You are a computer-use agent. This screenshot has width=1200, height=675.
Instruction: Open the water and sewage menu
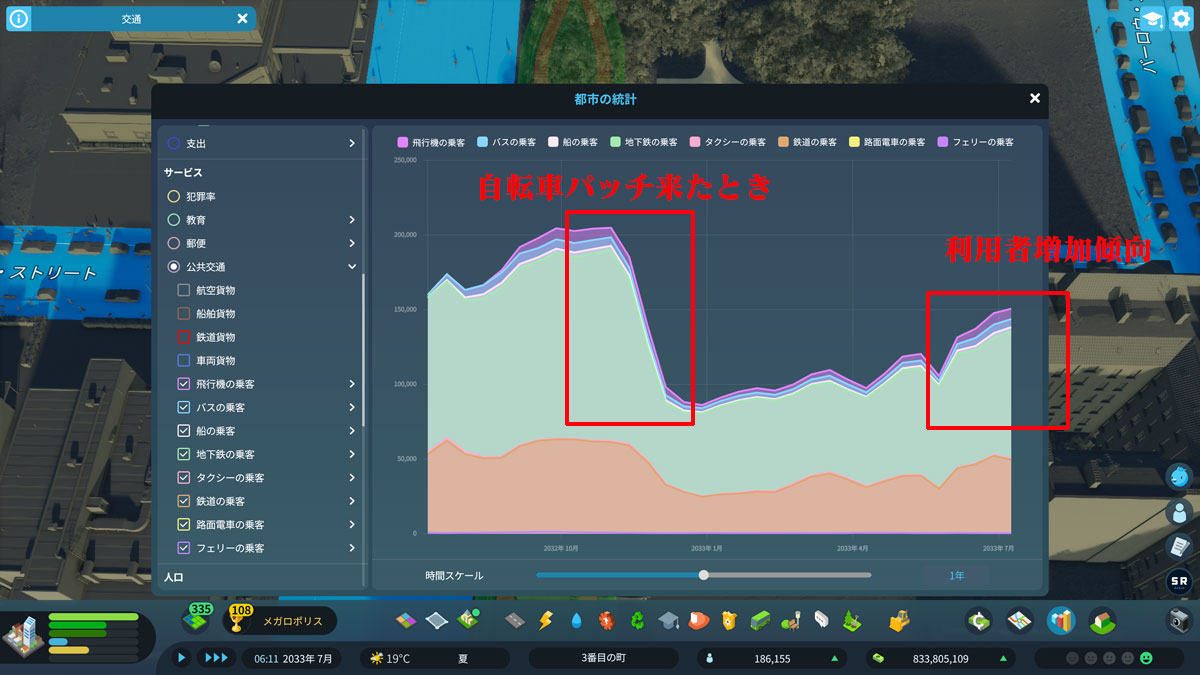(576, 621)
